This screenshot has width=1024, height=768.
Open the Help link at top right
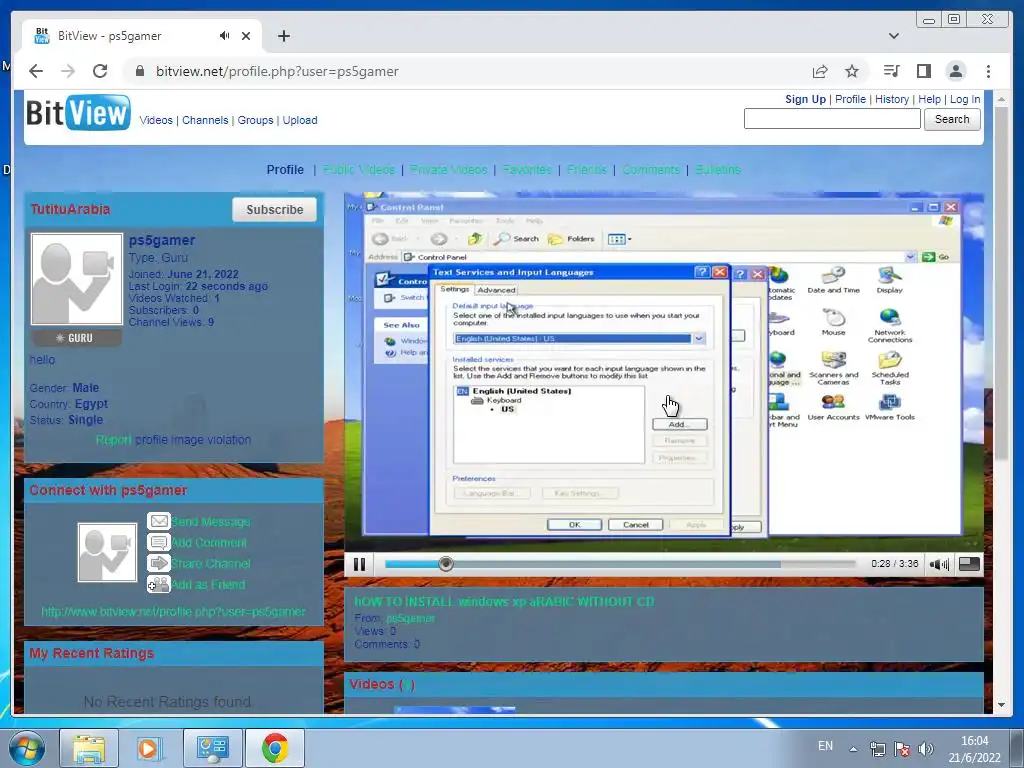[929, 99]
